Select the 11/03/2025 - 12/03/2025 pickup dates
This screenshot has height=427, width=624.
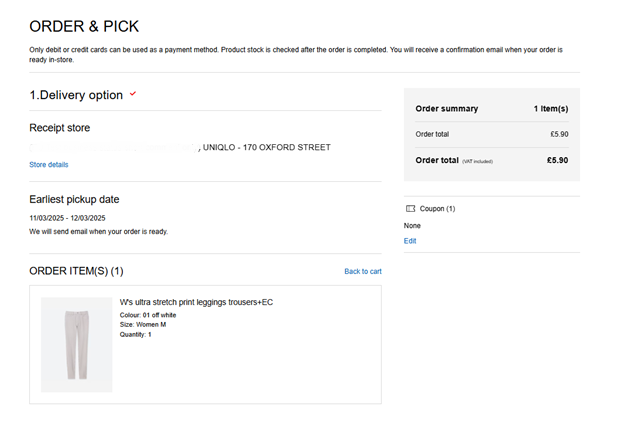click(67, 217)
